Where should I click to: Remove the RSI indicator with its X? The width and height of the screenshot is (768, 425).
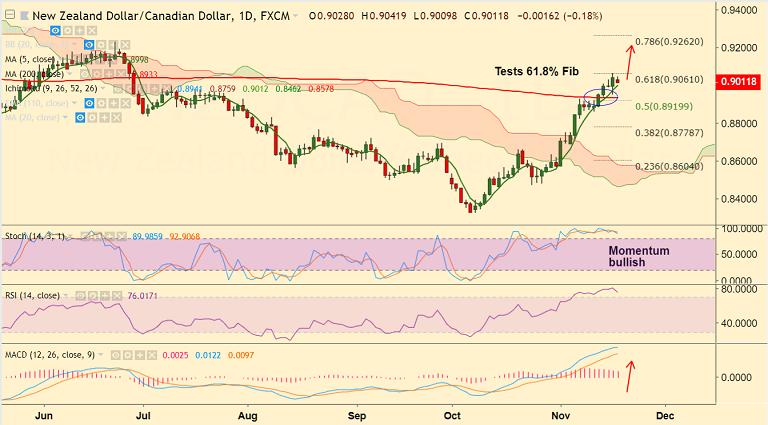click(117, 296)
